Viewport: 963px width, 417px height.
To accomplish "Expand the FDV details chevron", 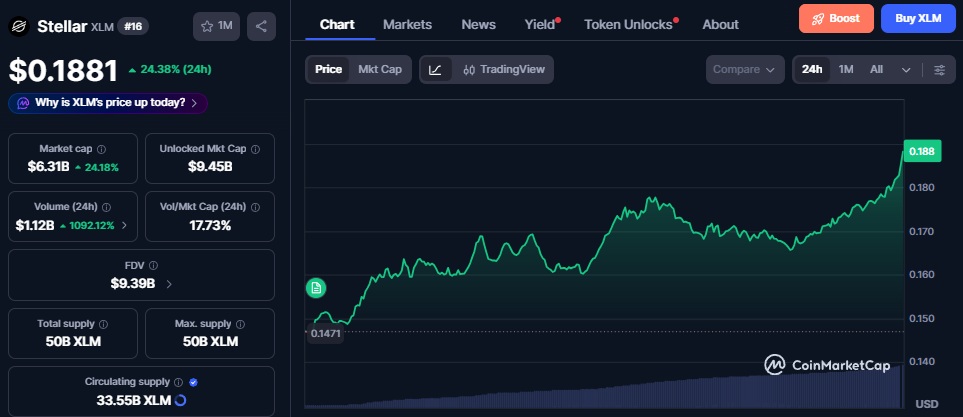I will point(169,284).
